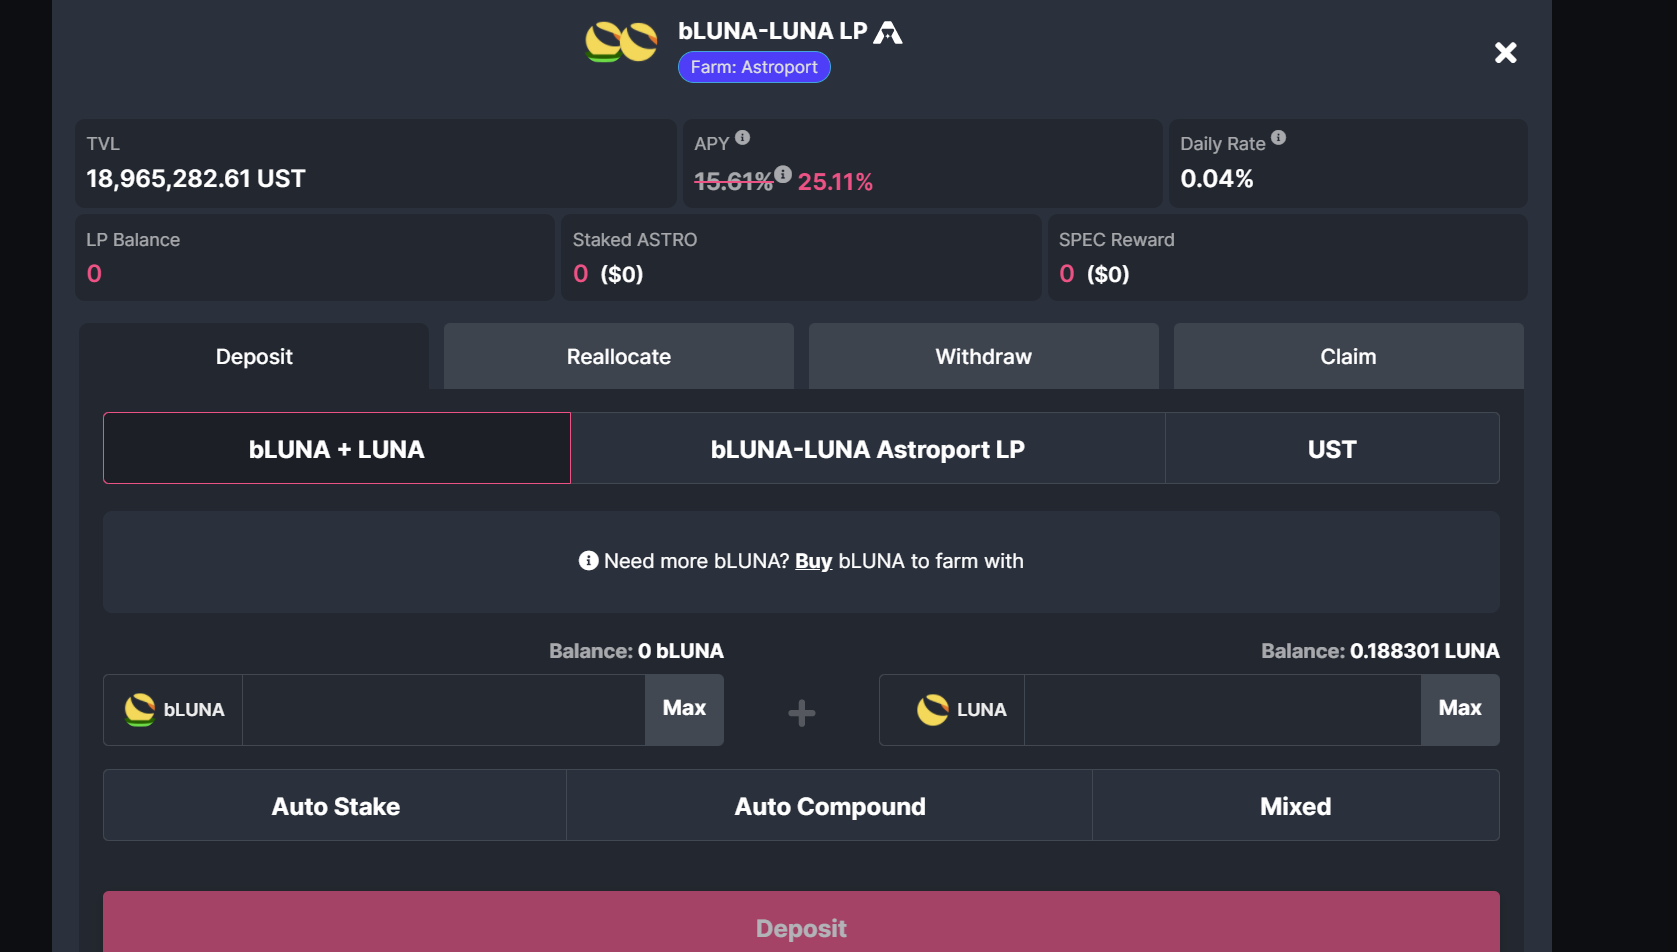
Task: Click the bLUNA token icon in input
Action: point(140,710)
